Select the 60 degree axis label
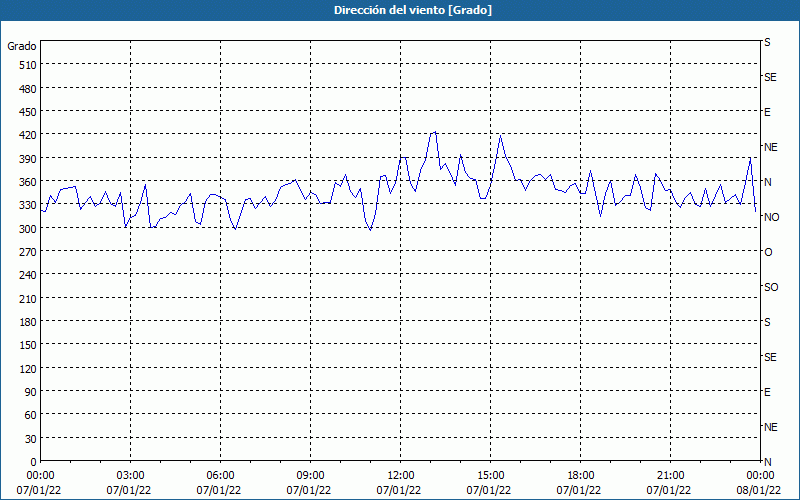The height and width of the screenshot is (500, 800). (31, 415)
